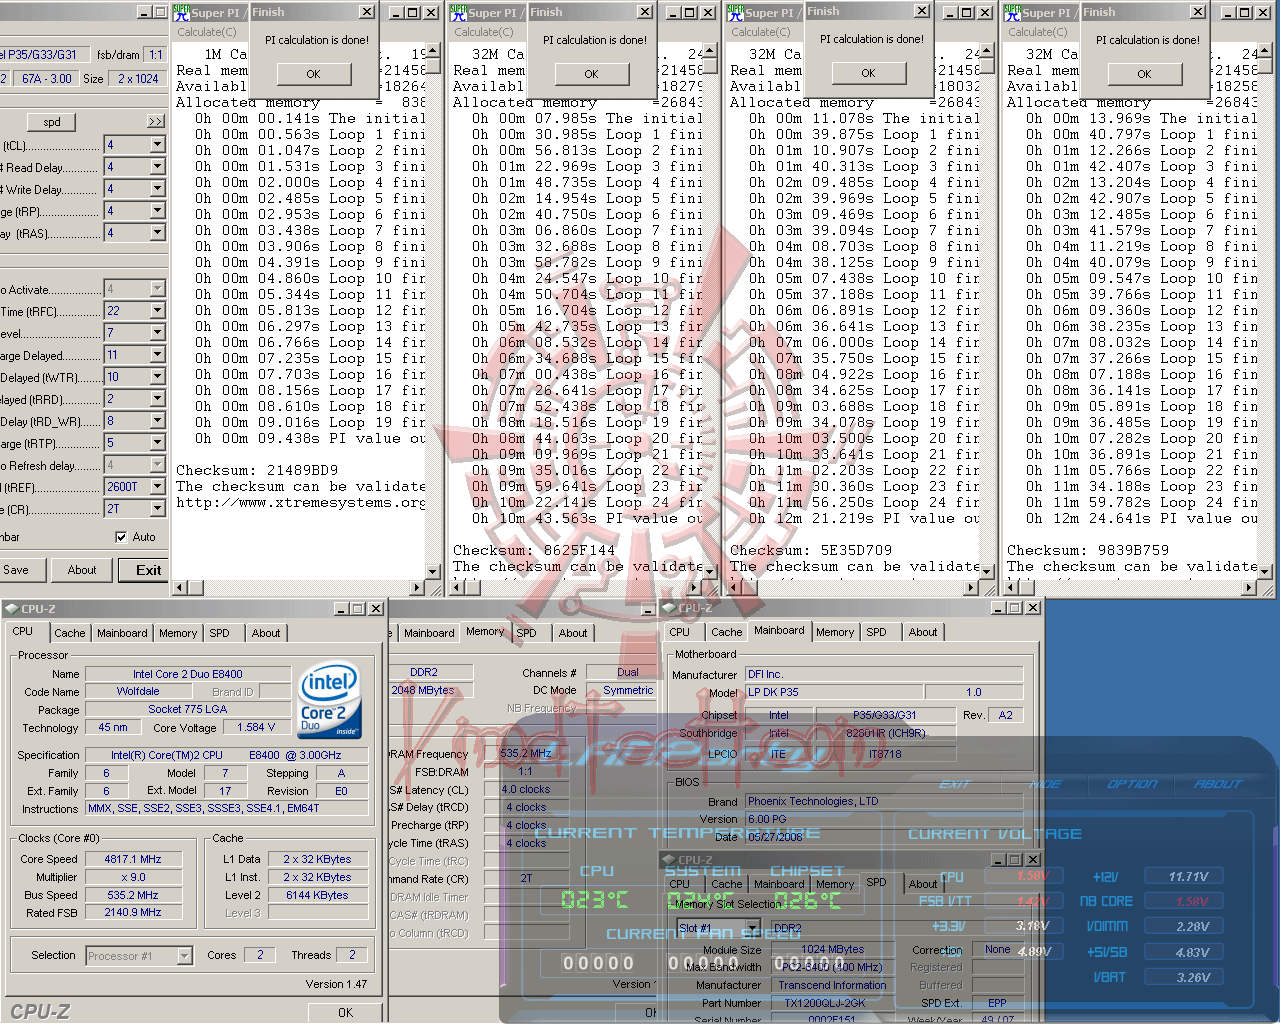Image resolution: width=1280 pixels, height=1024 pixels.
Task: Select SPD tab in the DDR2 Dual-channel CPU-Z window
Action: 526,633
